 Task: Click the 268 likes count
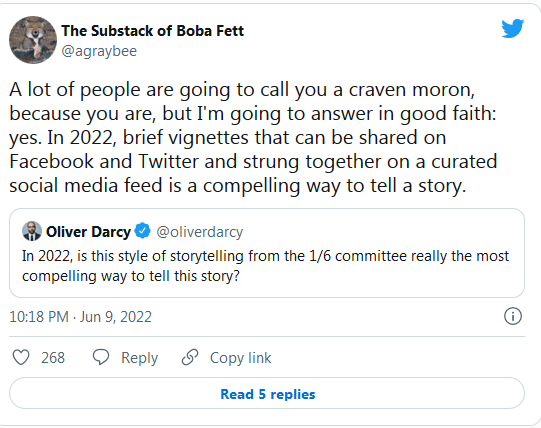tap(53, 358)
